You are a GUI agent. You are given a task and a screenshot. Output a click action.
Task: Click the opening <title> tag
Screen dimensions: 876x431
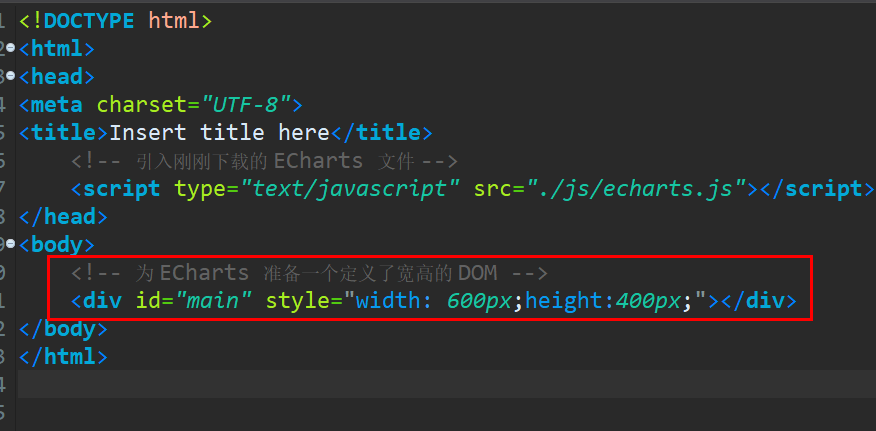[63, 133]
